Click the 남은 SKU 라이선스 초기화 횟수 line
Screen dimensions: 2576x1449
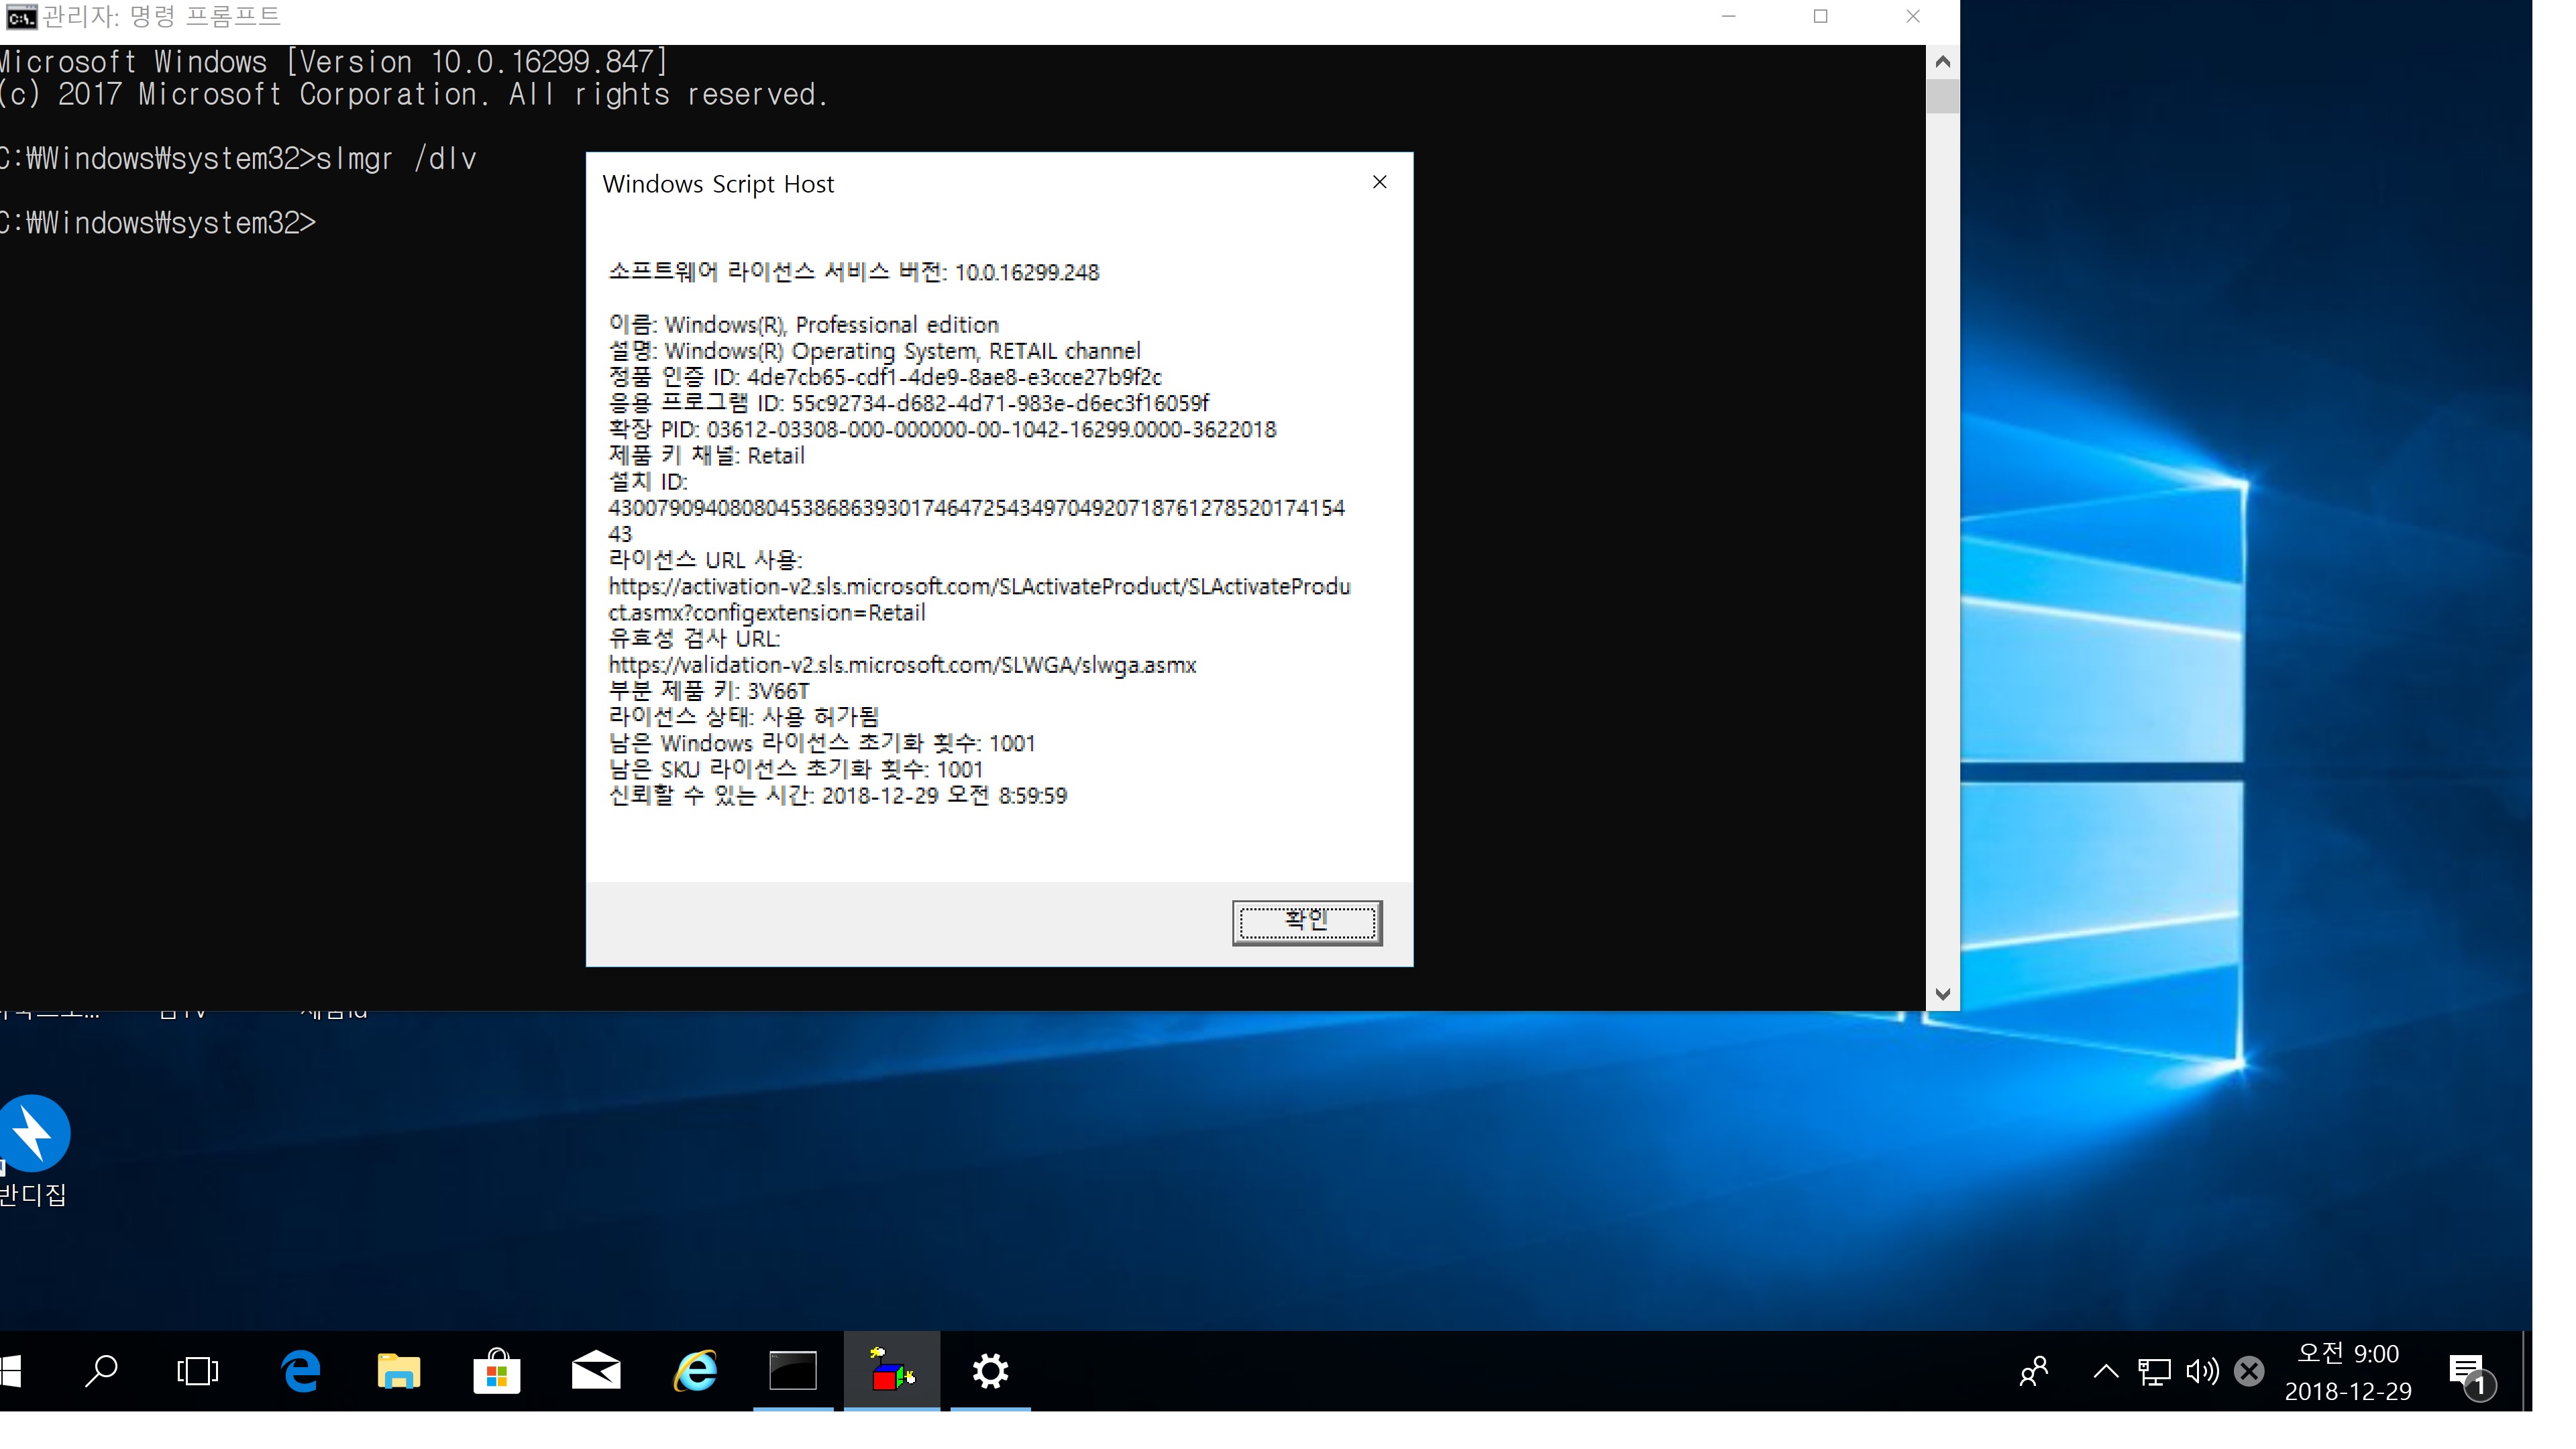click(x=795, y=769)
